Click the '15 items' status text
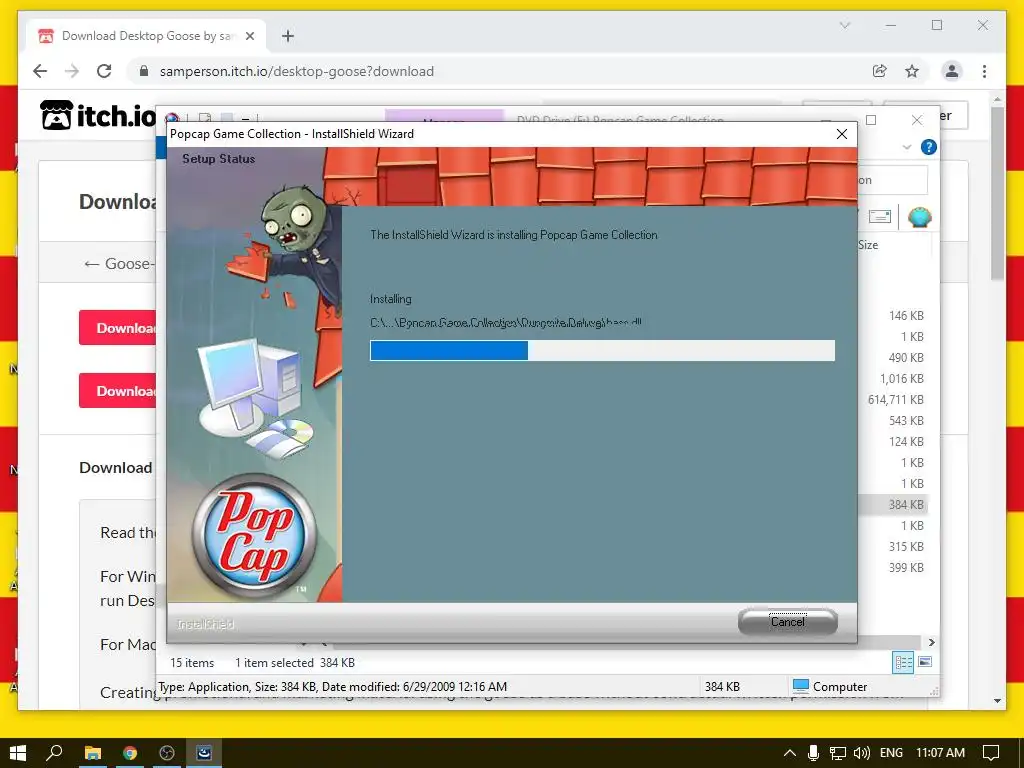The height and width of the screenshot is (768, 1024). (x=192, y=663)
